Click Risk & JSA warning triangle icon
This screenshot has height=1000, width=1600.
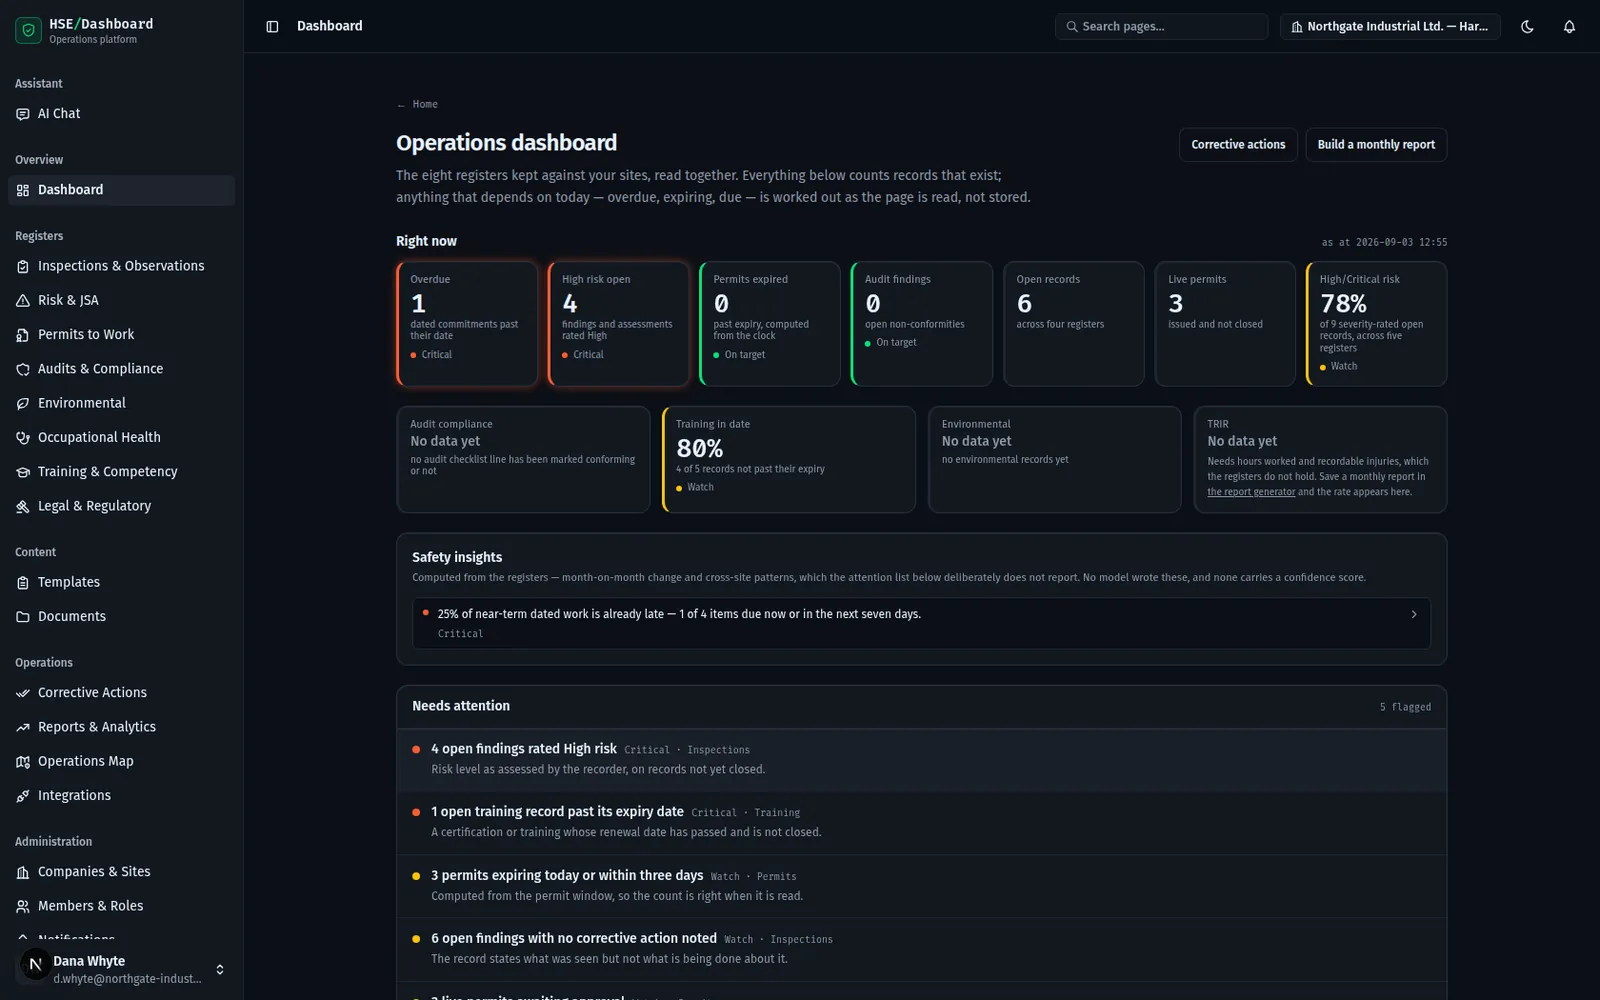pos(23,300)
